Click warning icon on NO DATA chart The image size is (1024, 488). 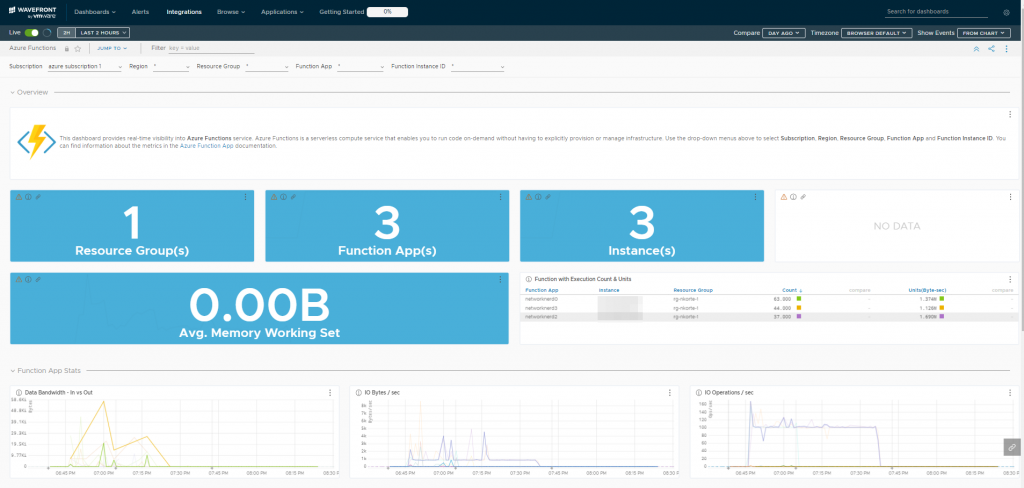click(784, 197)
